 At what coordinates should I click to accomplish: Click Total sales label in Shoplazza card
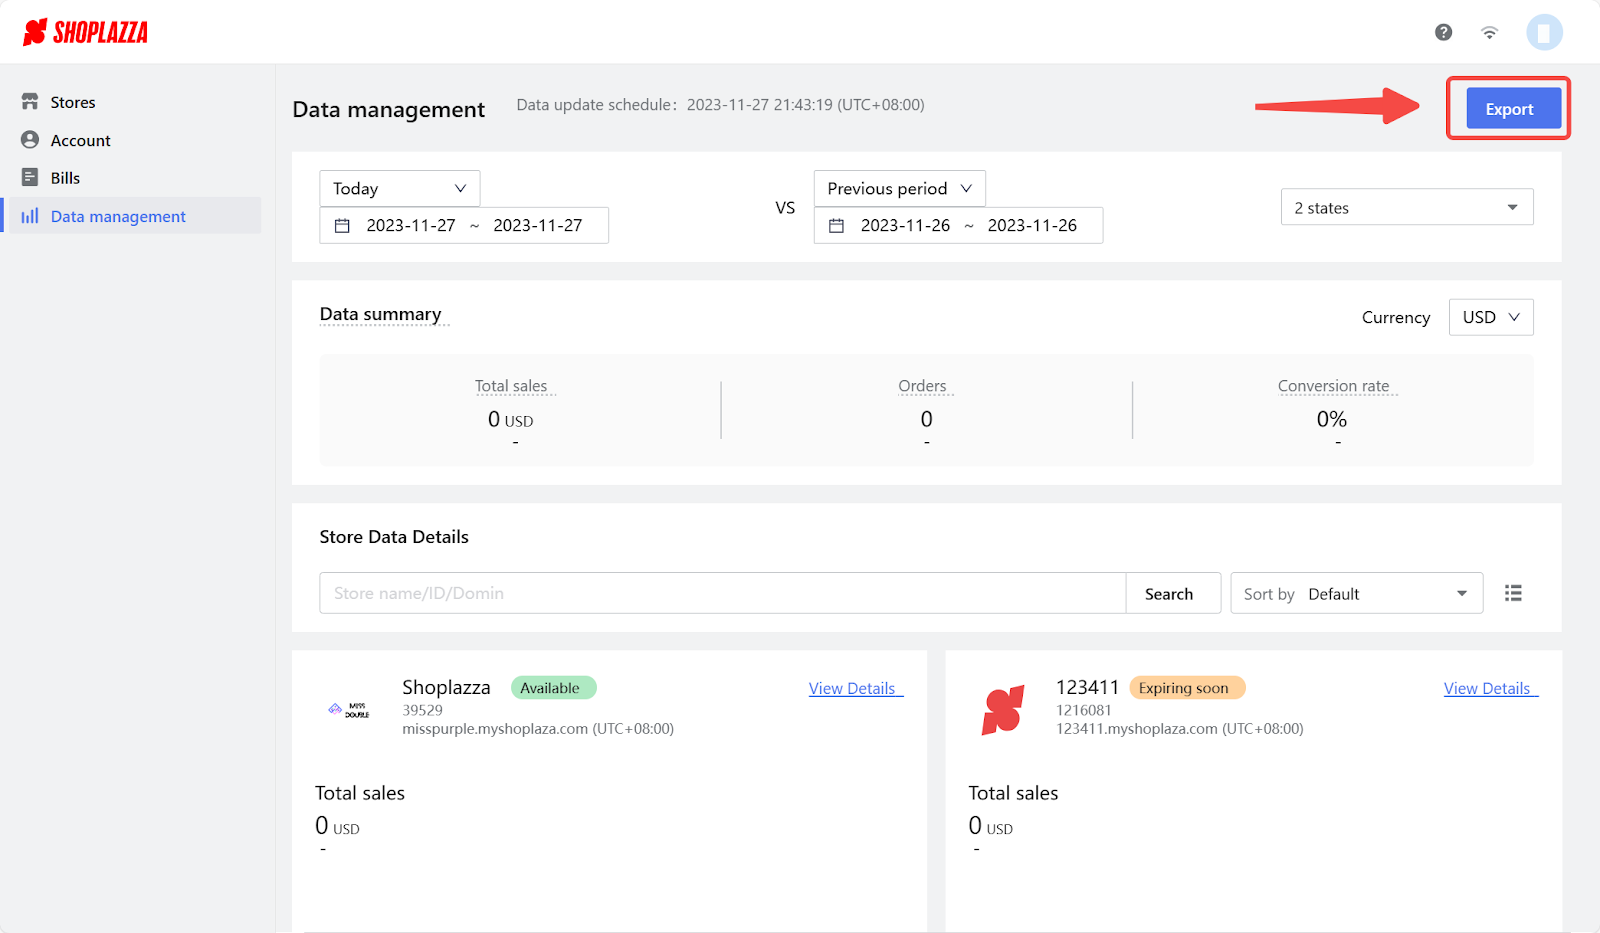tap(360, 793)
